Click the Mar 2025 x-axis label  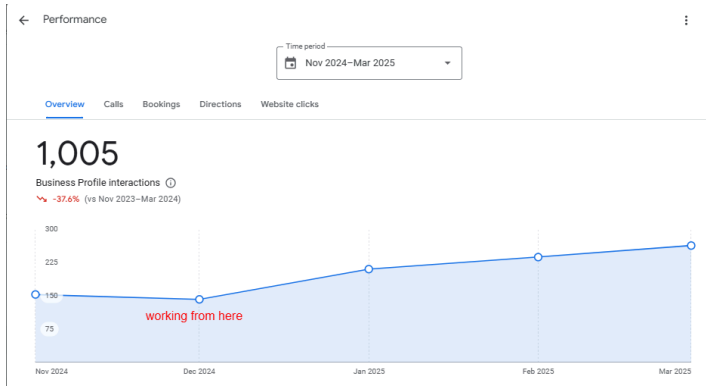click(x=674, y=371)
